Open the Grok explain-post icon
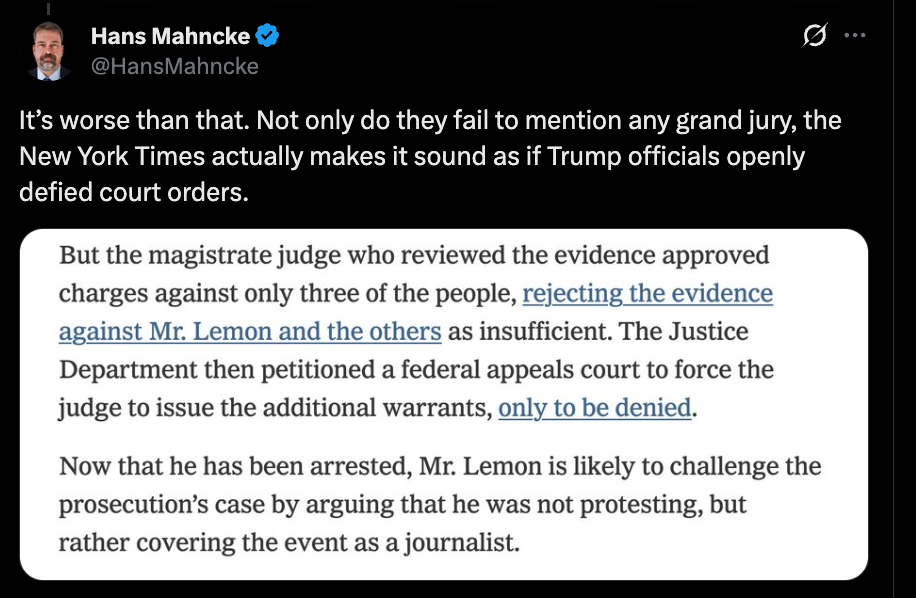The height and width of the screenshot is (598, 916). click(x=815, y=37)
